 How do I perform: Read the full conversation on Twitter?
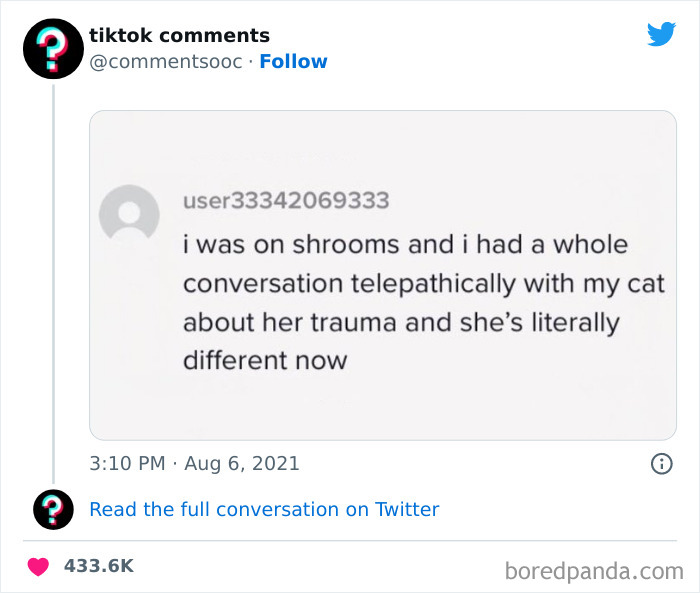264,509
